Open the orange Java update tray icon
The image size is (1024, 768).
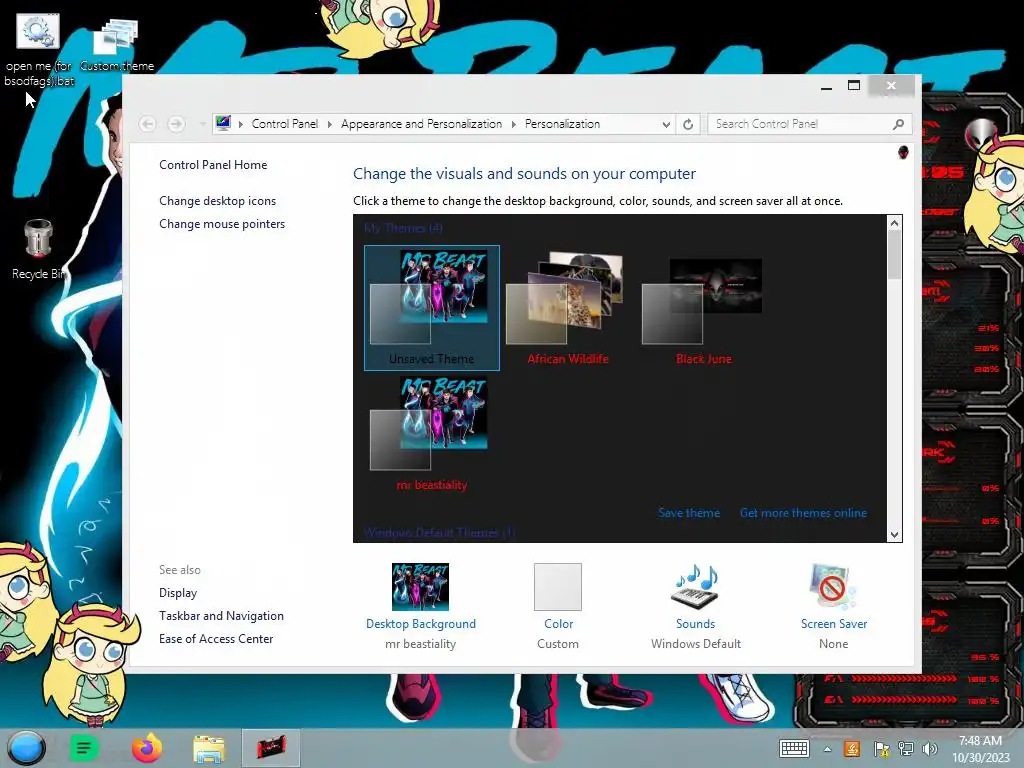tap(852, 749)
